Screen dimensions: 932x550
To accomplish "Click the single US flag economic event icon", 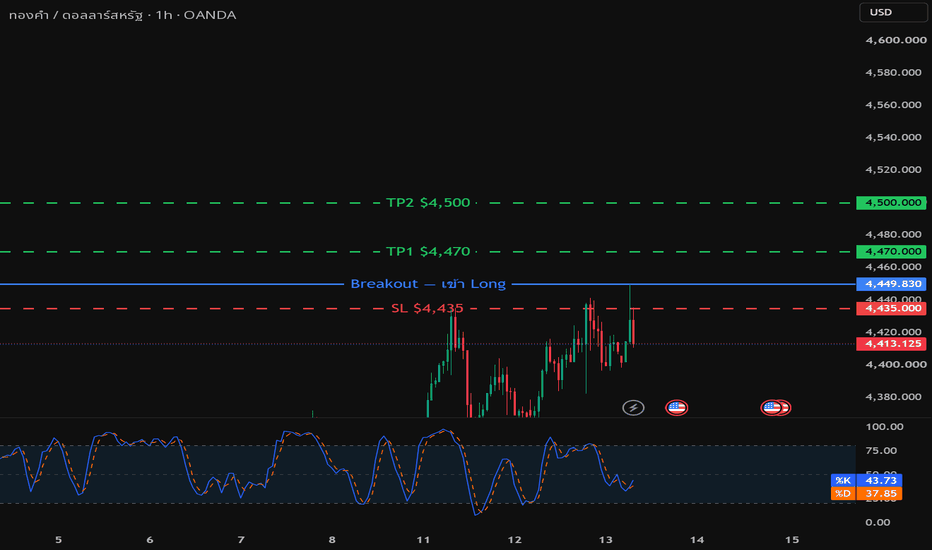I will 676,407.
